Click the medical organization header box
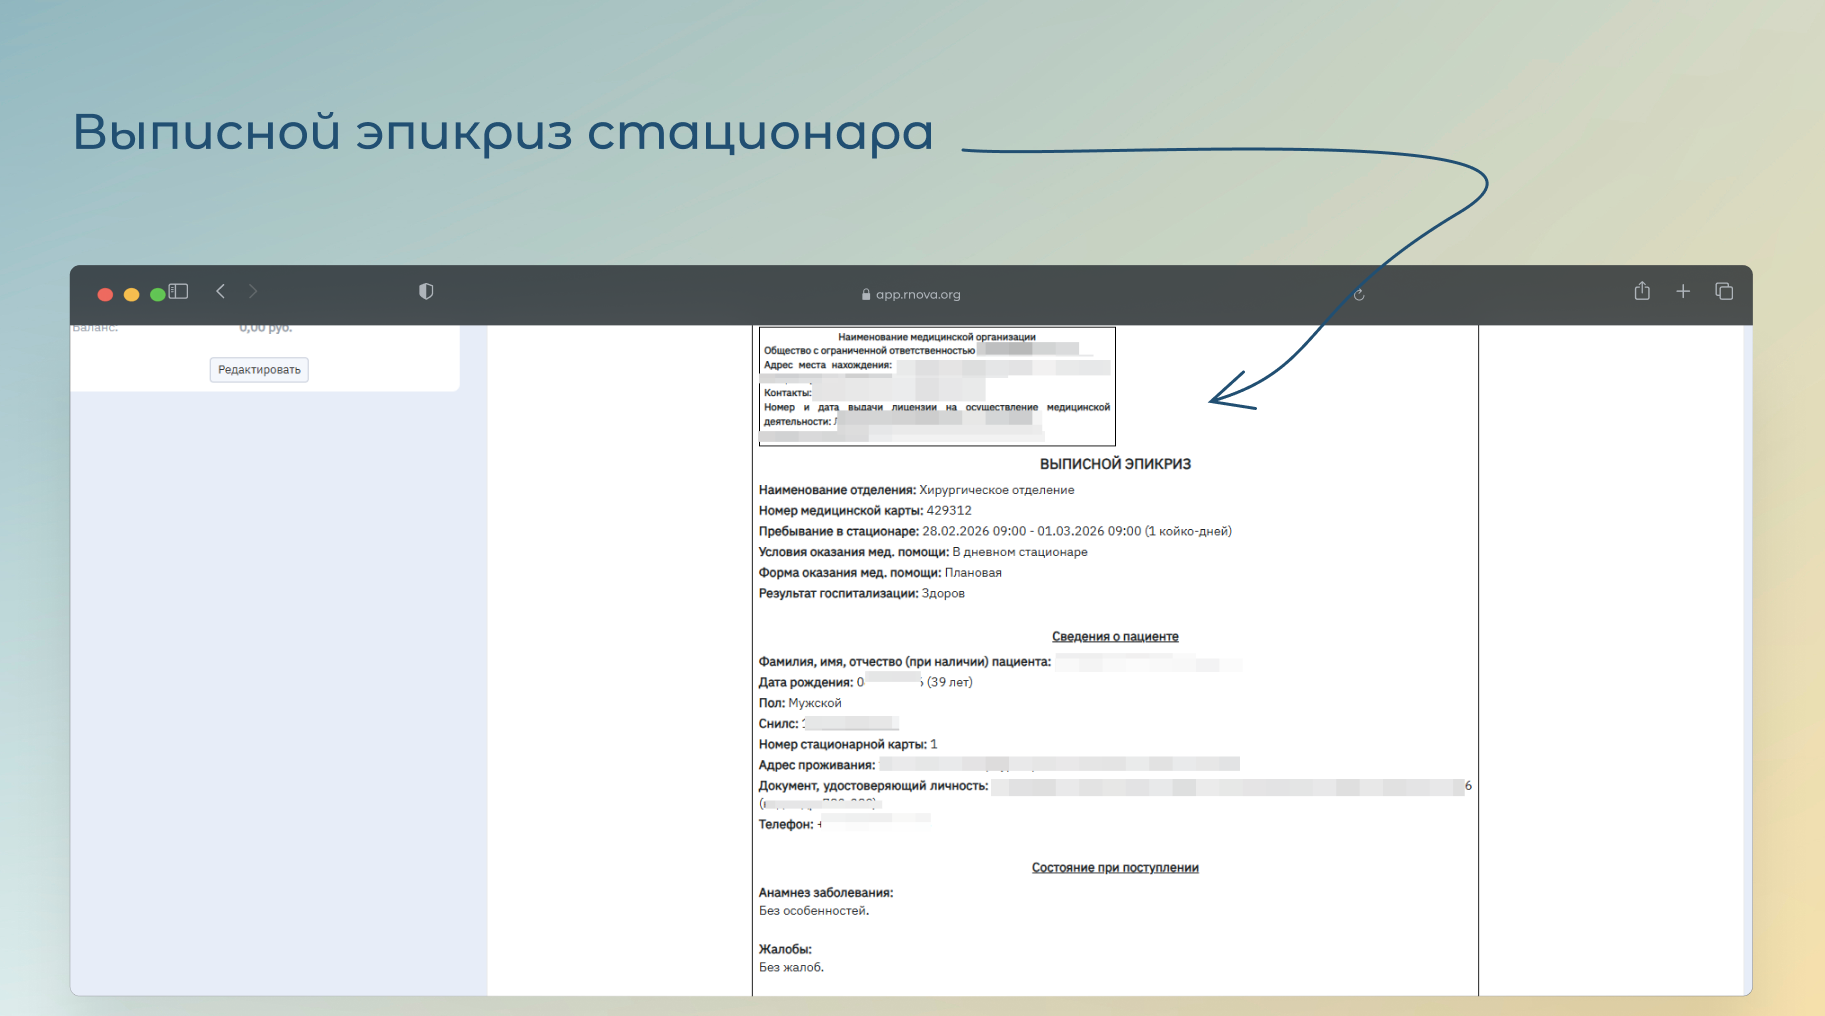 937,386
